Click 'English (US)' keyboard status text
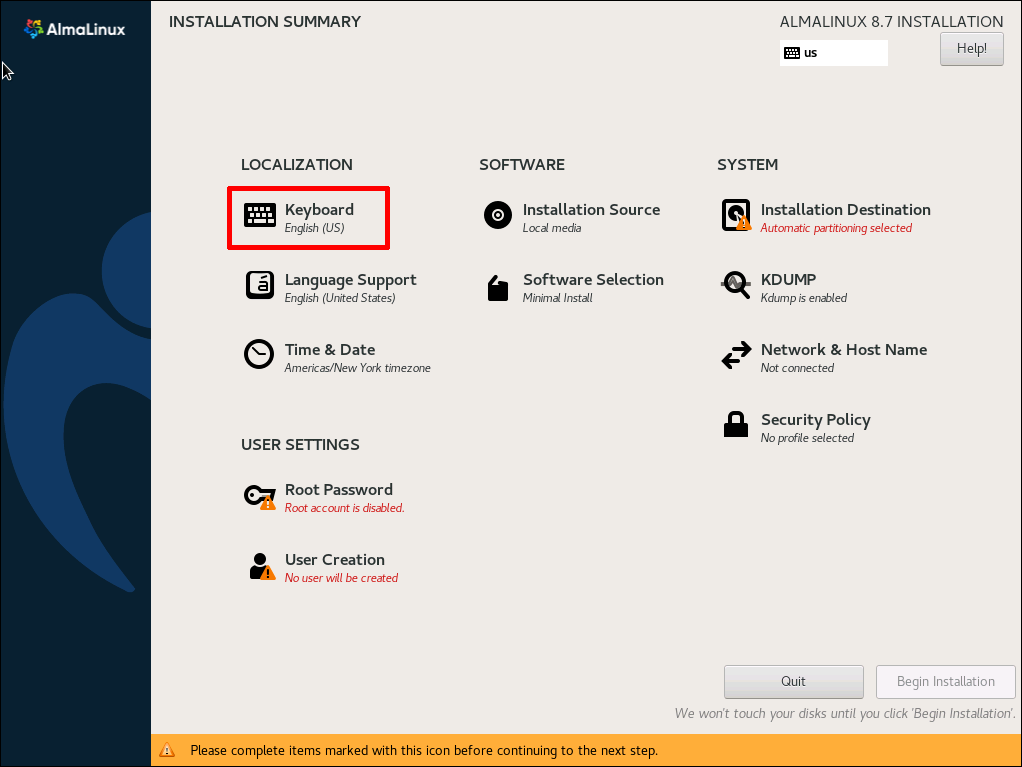This screenshot has width=1022, height=767. coord(314,228)
